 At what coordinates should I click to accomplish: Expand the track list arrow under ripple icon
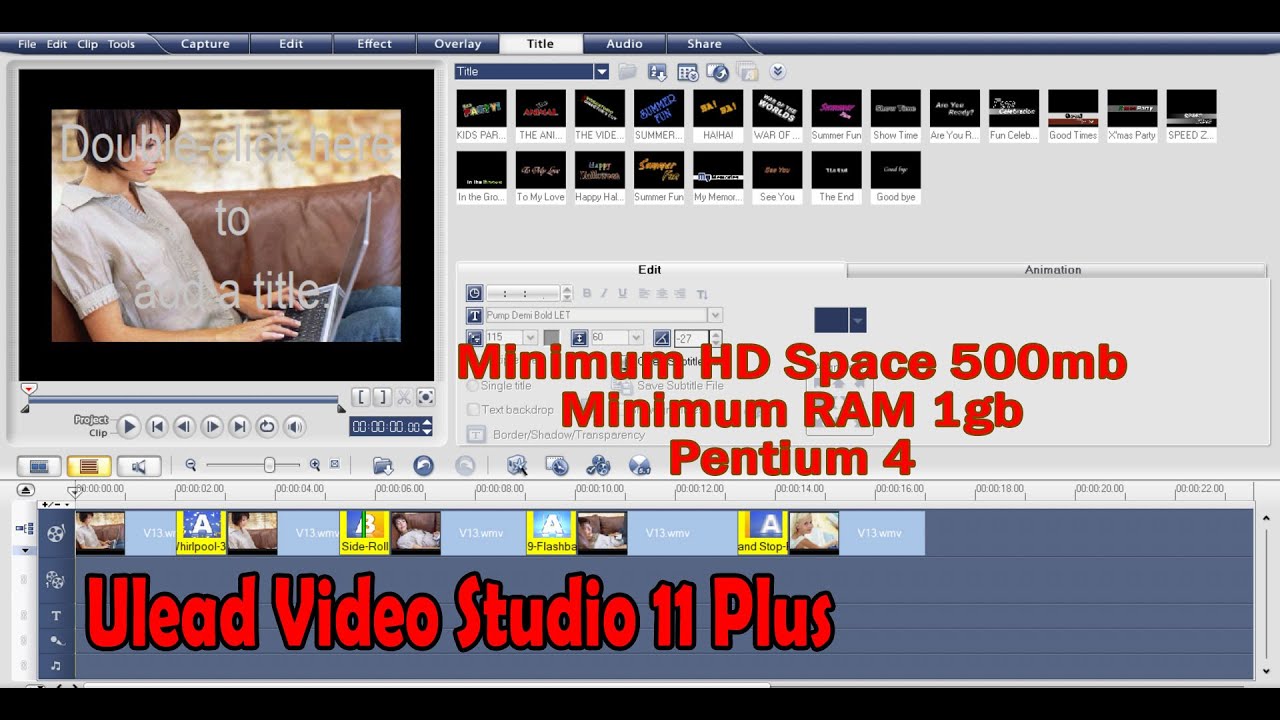coord(25,551)
